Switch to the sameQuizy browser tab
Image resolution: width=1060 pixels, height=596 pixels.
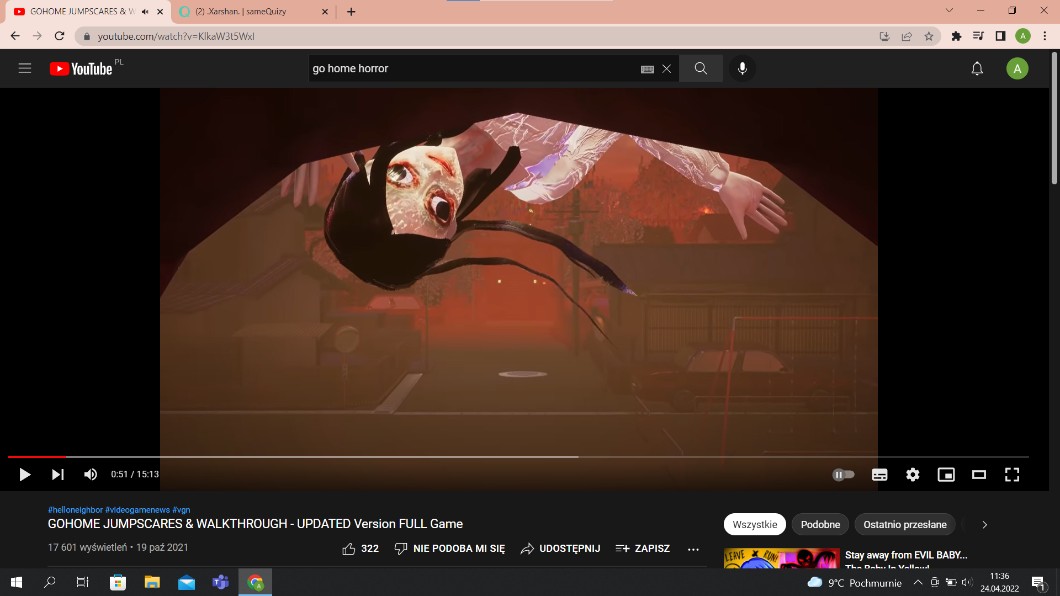point(250,12)
